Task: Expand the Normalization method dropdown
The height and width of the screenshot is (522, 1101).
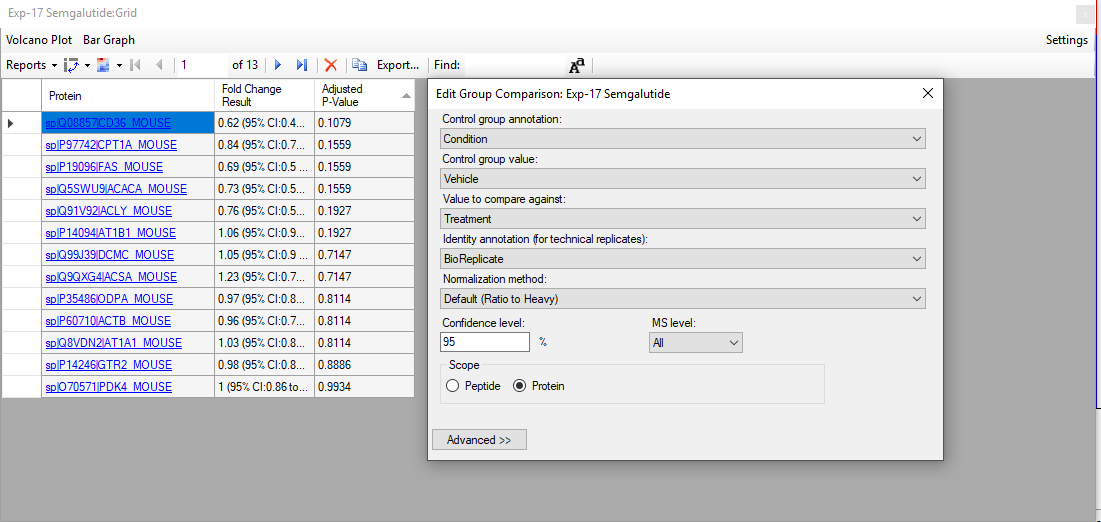Action: [683, 299]
